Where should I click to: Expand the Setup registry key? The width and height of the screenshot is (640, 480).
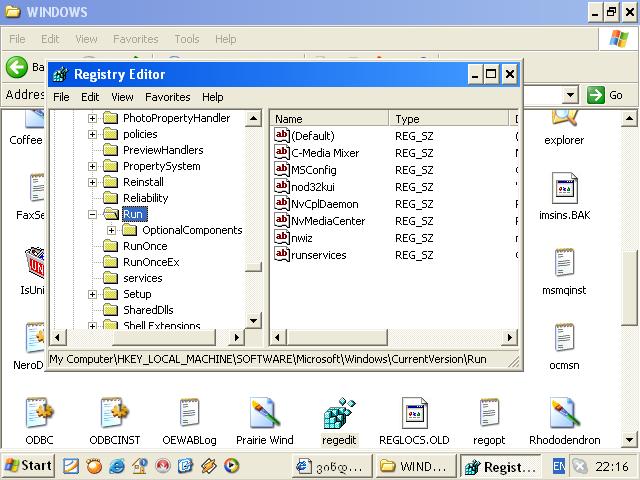coord(92,294)
